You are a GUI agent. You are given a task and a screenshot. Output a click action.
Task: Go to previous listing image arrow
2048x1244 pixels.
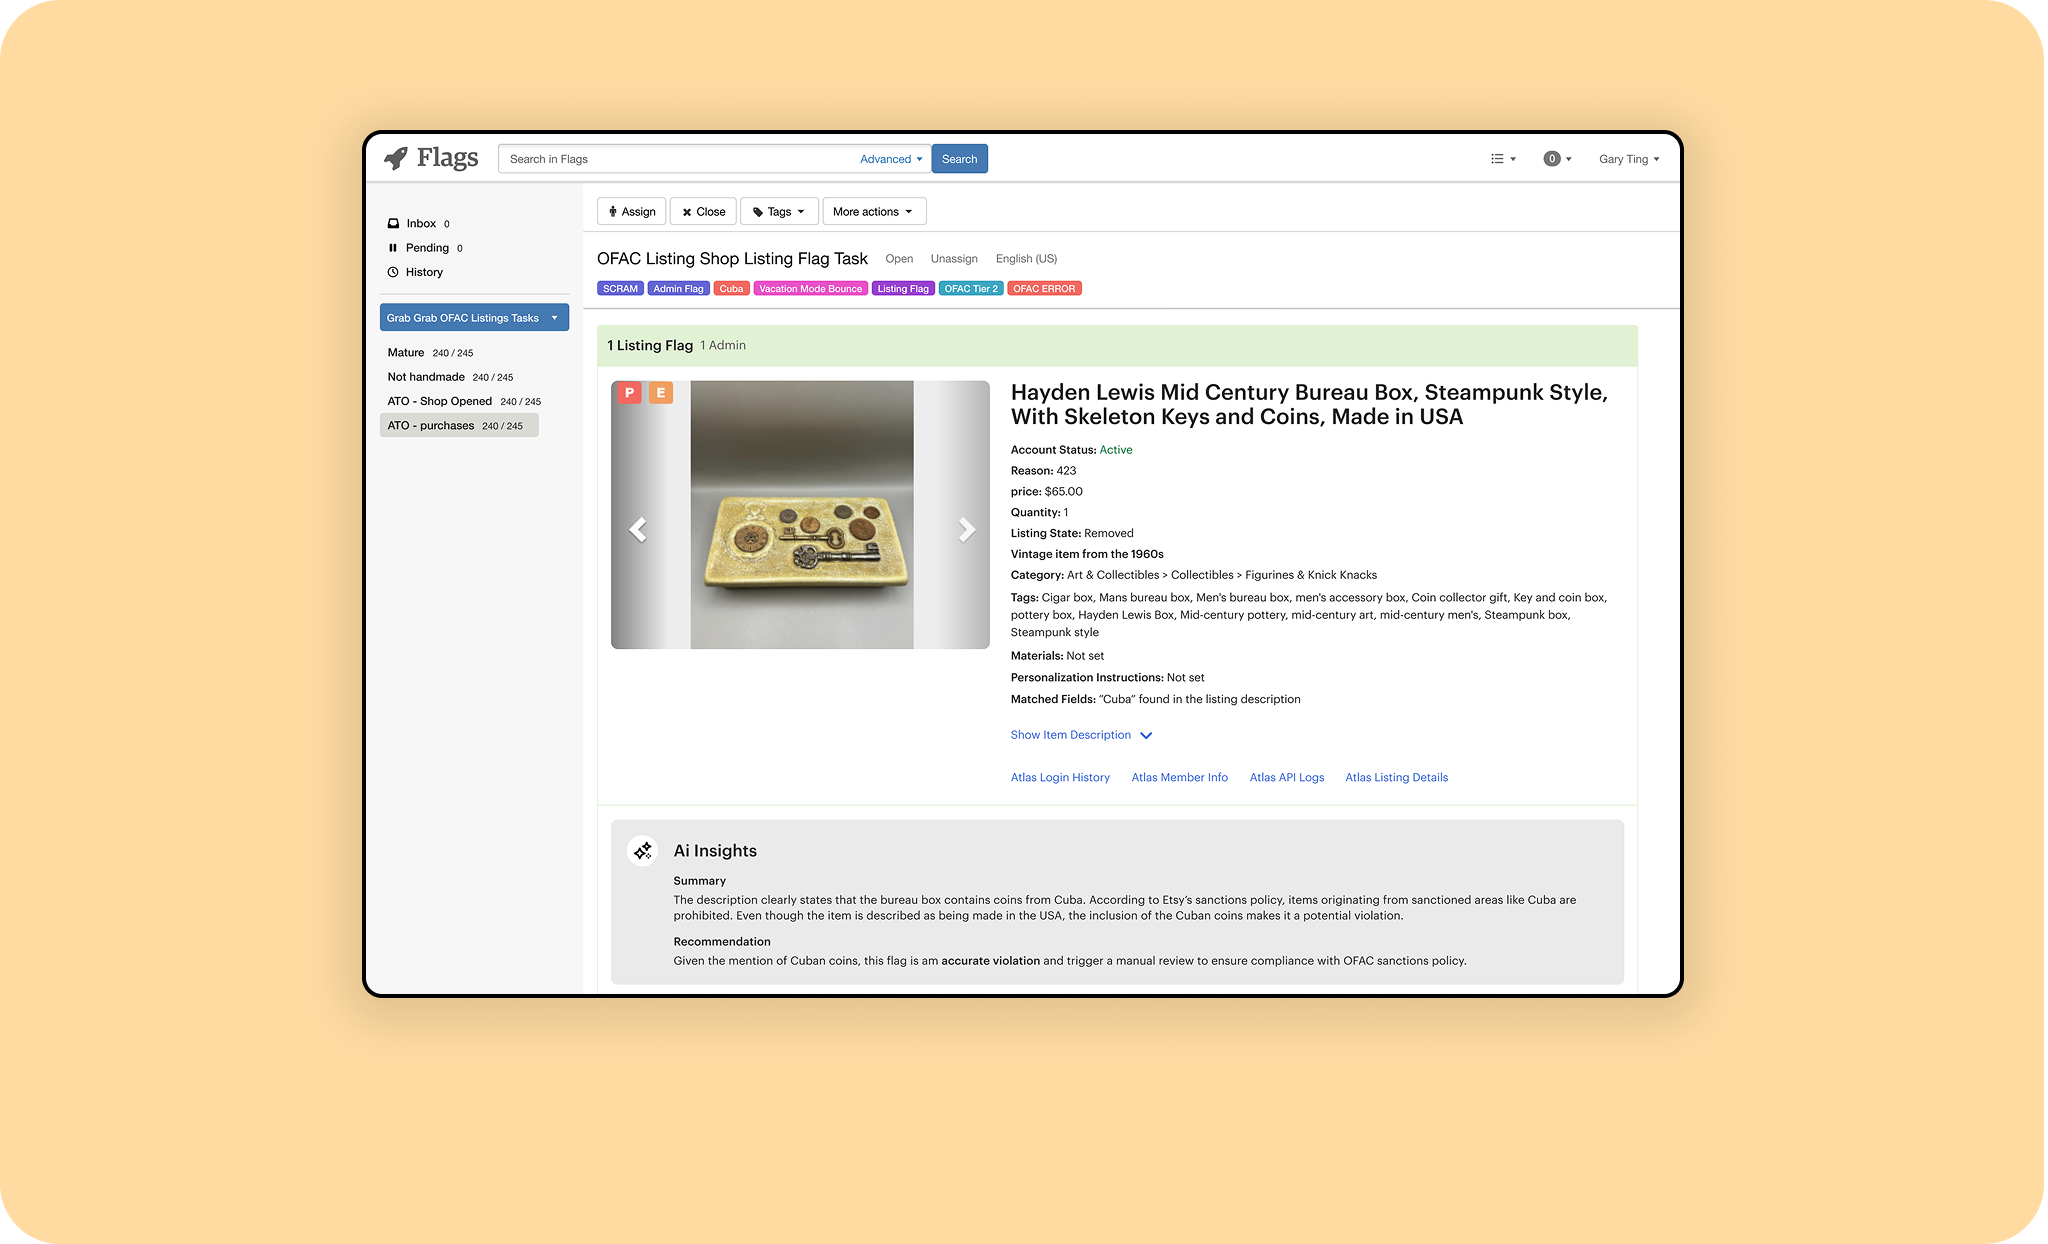click(x=638, y=529)
